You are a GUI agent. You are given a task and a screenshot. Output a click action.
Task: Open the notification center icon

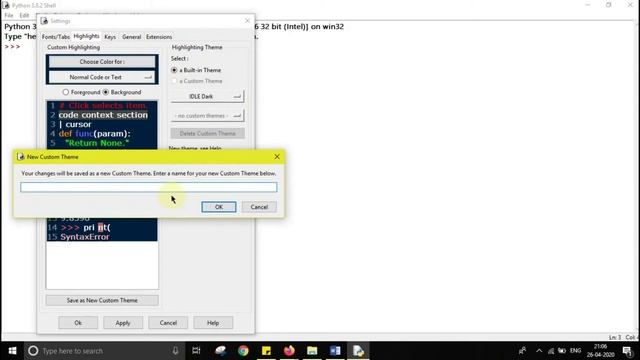(628, 351)
